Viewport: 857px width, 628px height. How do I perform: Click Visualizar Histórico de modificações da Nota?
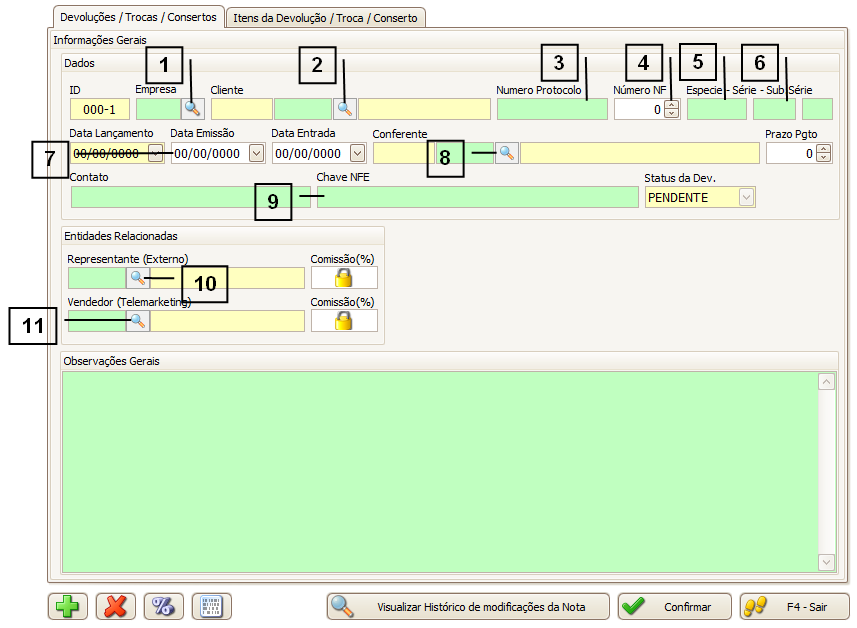coord(468,607)
